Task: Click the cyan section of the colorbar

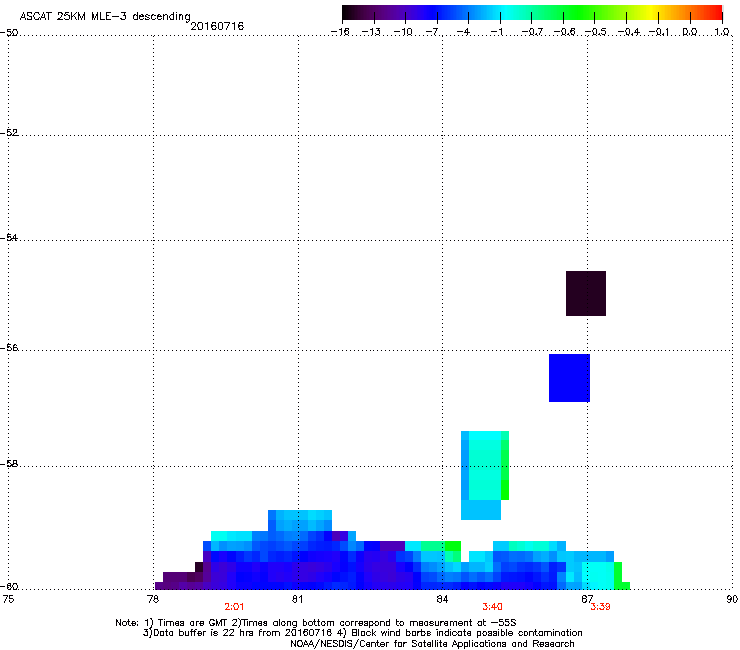Action: 507,13
